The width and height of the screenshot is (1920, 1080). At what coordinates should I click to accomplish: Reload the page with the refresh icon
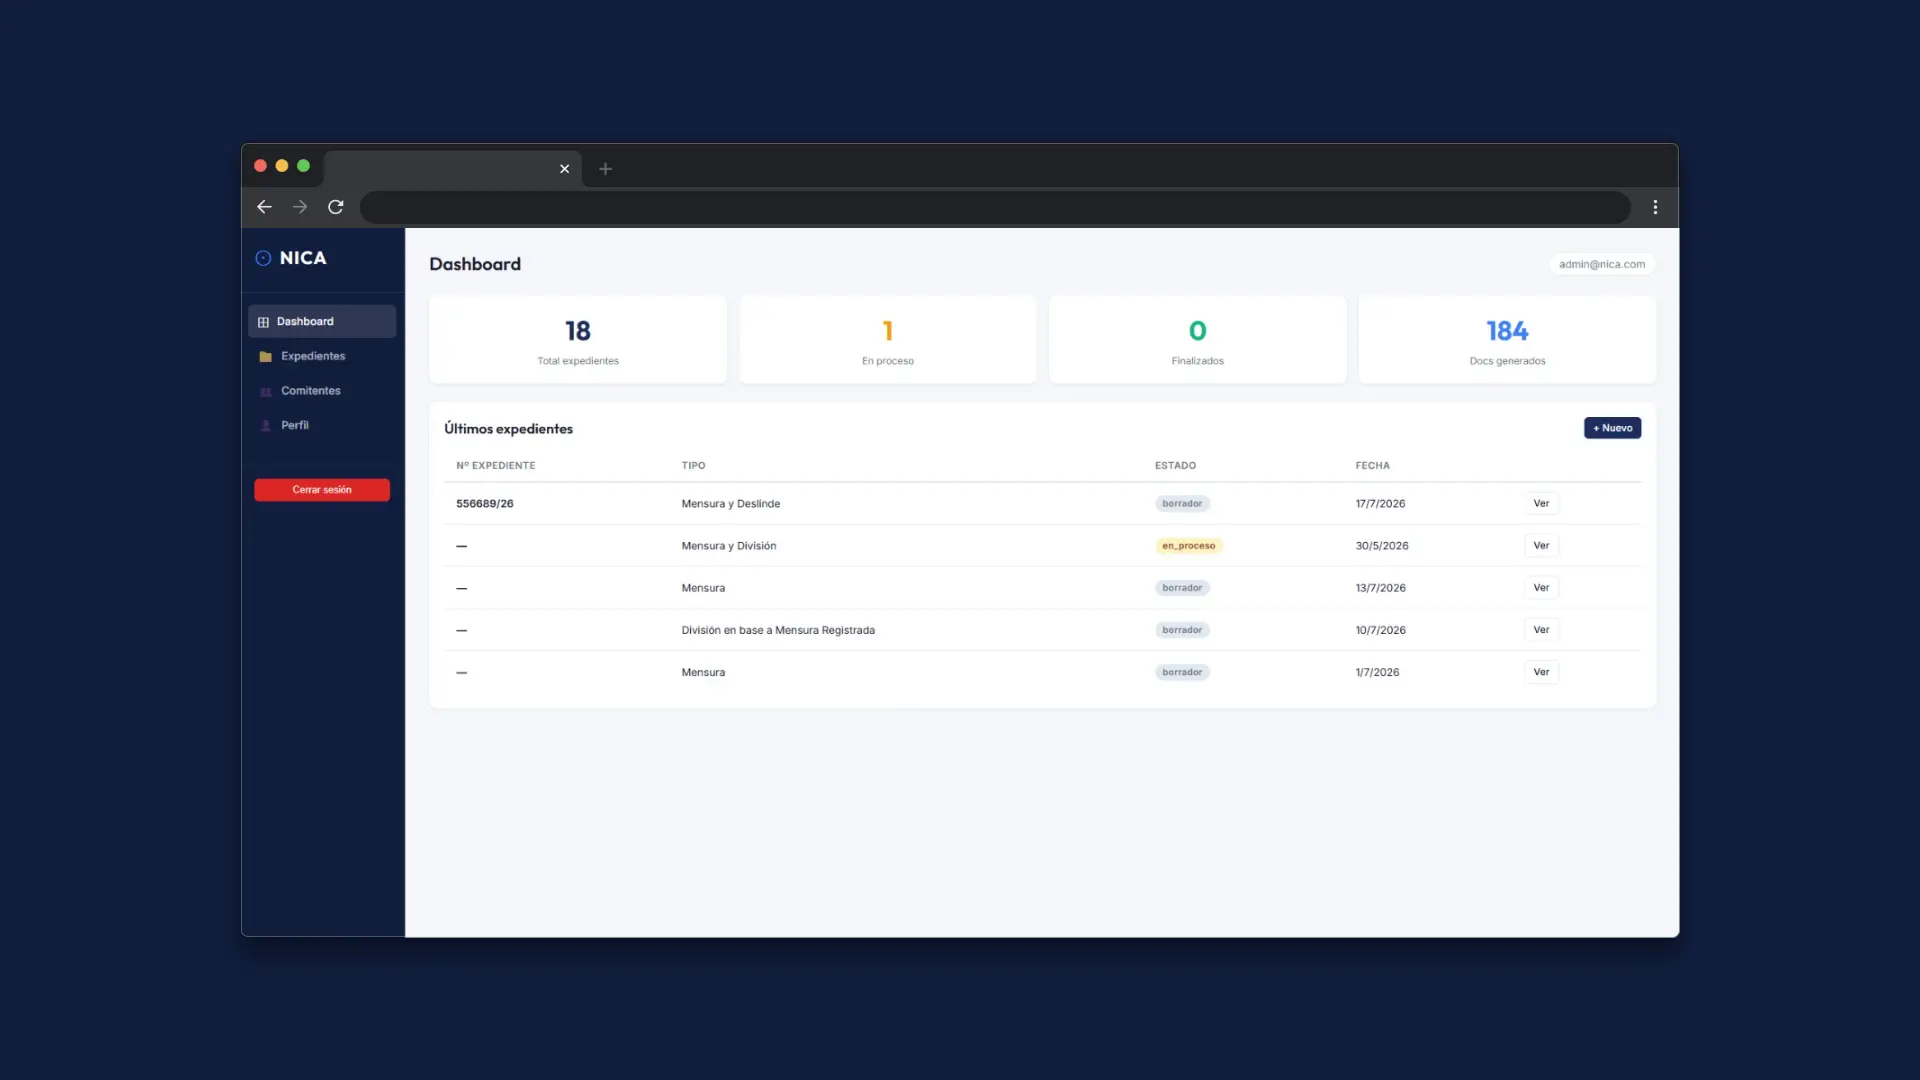click(x=336, y=207)
